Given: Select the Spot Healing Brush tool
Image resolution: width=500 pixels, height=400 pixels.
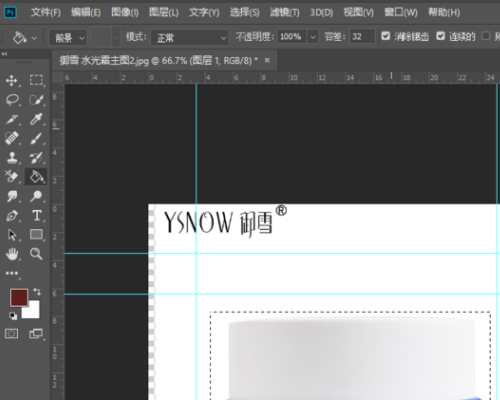Looking at the screenshot, I should coord(12,138).
